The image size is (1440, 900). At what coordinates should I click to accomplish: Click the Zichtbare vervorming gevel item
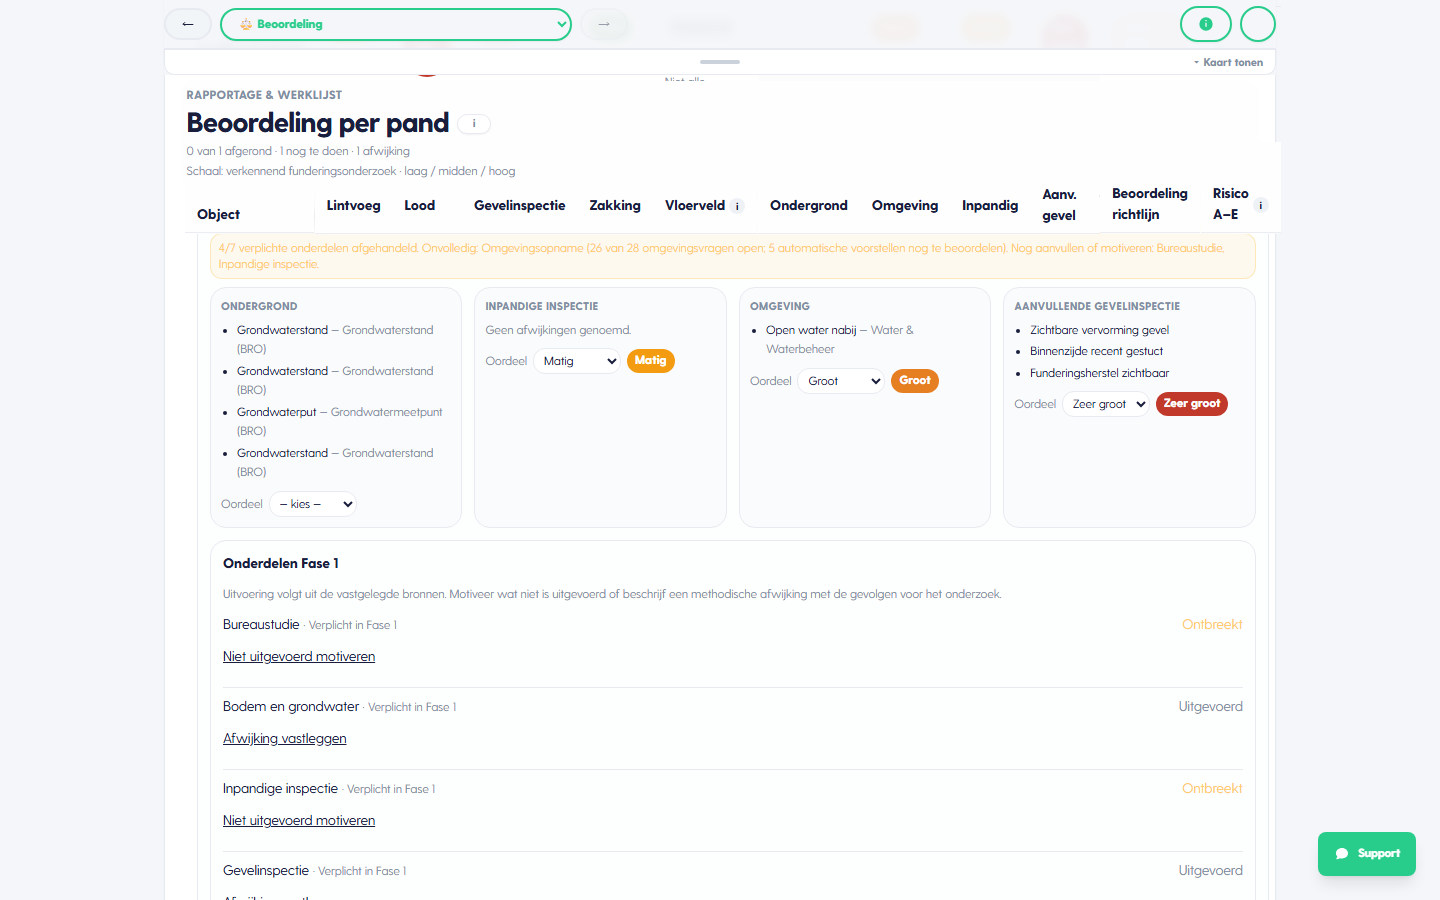pos(1099,330)
